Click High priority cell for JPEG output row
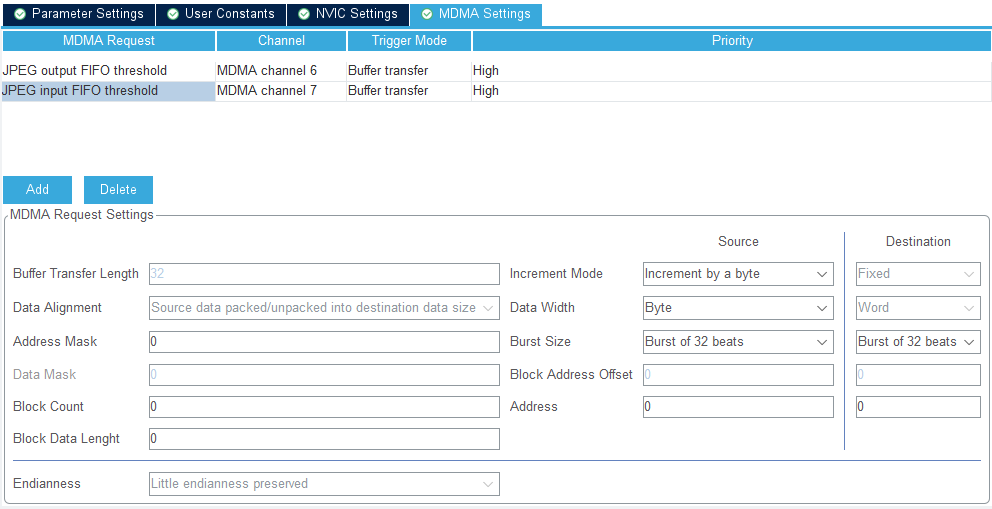Viewport: 992px width, 509px height. pyautogui.click(x=731, y=71)
